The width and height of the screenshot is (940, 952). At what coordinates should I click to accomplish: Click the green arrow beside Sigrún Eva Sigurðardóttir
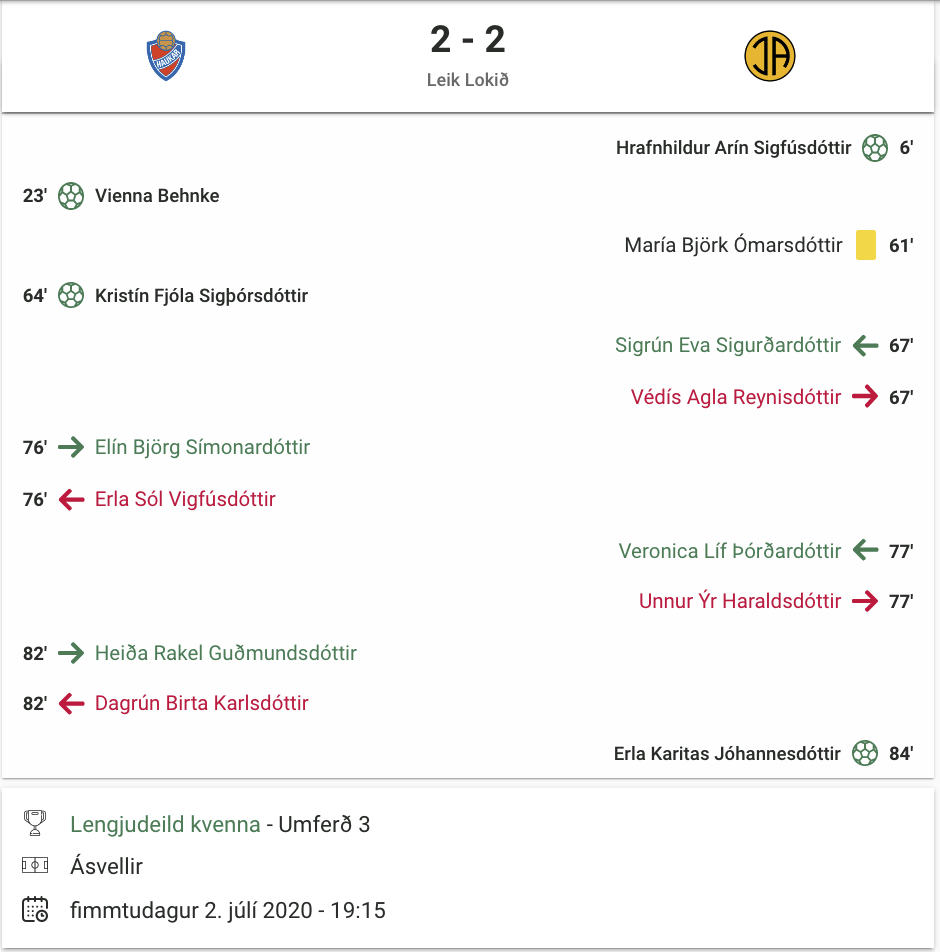(865, 345)
